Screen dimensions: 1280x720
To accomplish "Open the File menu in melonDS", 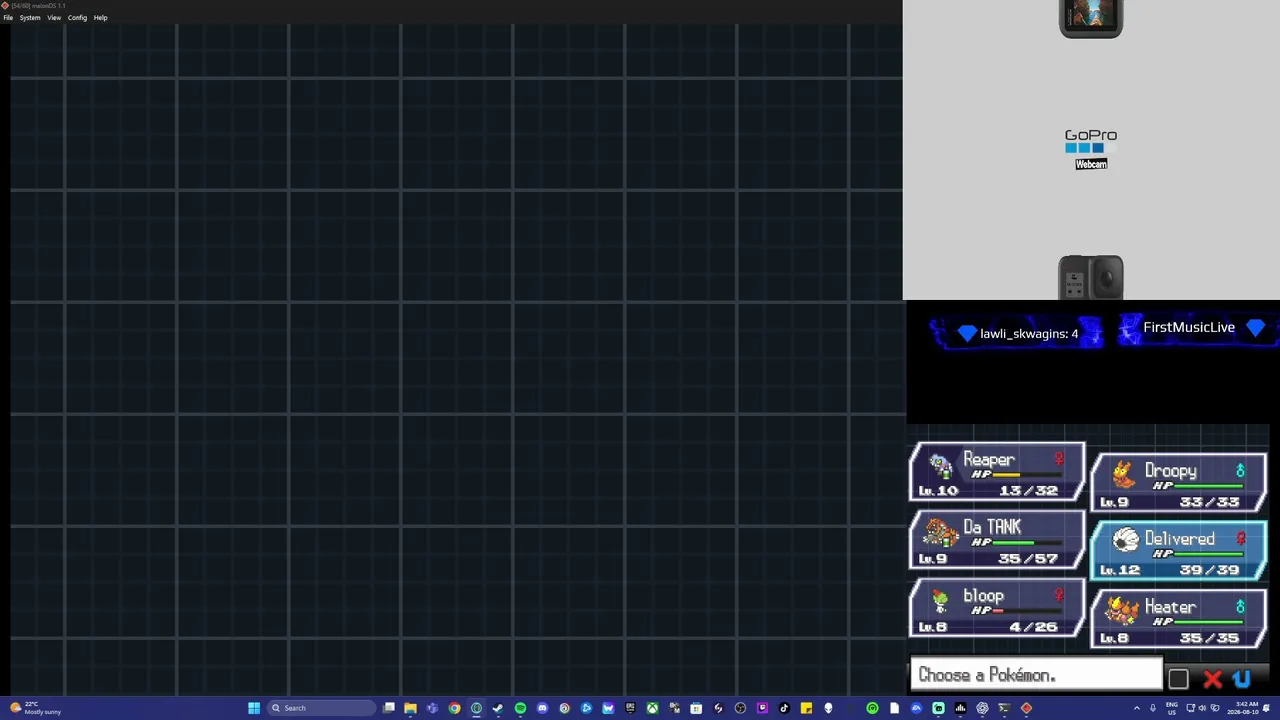I will coord(8,18).
